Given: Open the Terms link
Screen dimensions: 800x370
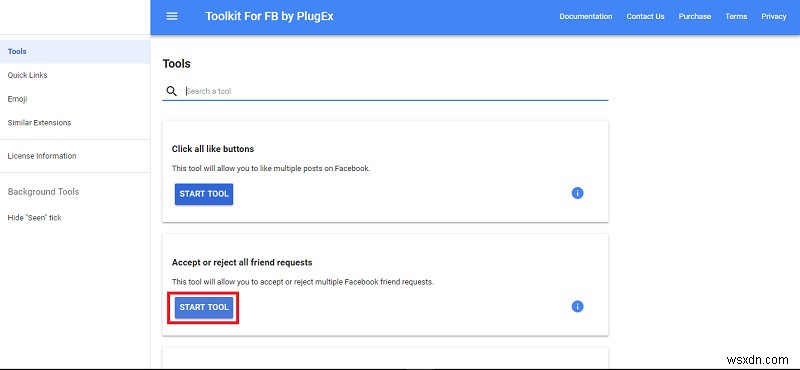Looking at the screenshot, I should (x=736, y=16).
